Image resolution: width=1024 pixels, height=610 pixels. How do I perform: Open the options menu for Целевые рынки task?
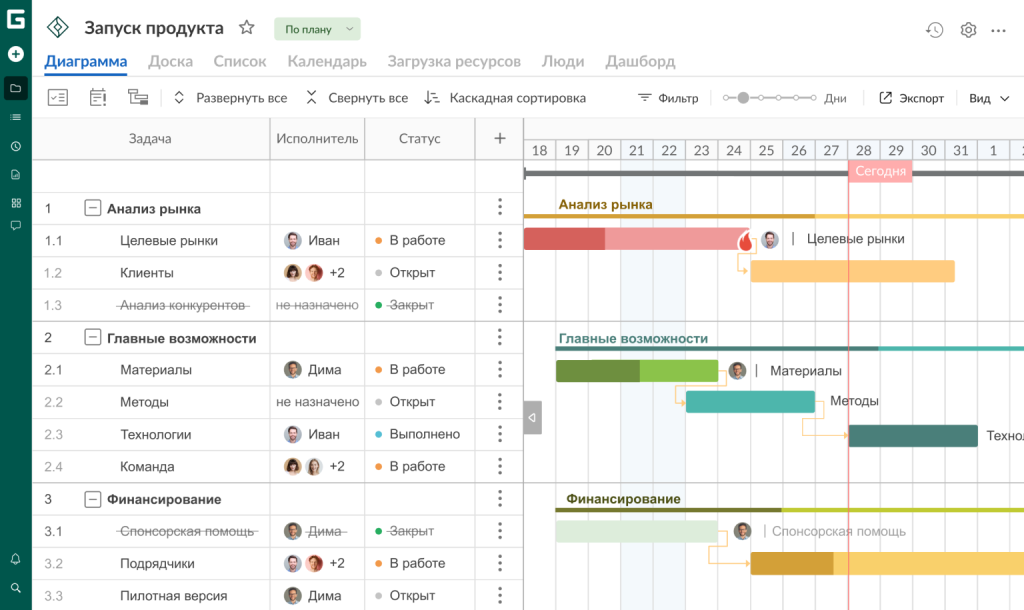(x=499, y=240)
